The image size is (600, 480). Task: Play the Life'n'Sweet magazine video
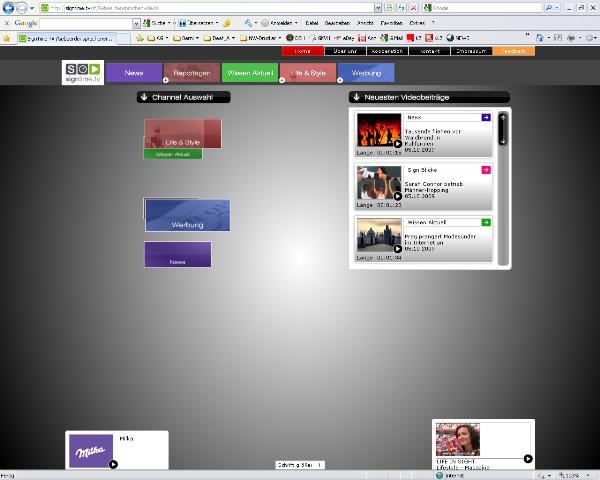(x=528, y=459)
